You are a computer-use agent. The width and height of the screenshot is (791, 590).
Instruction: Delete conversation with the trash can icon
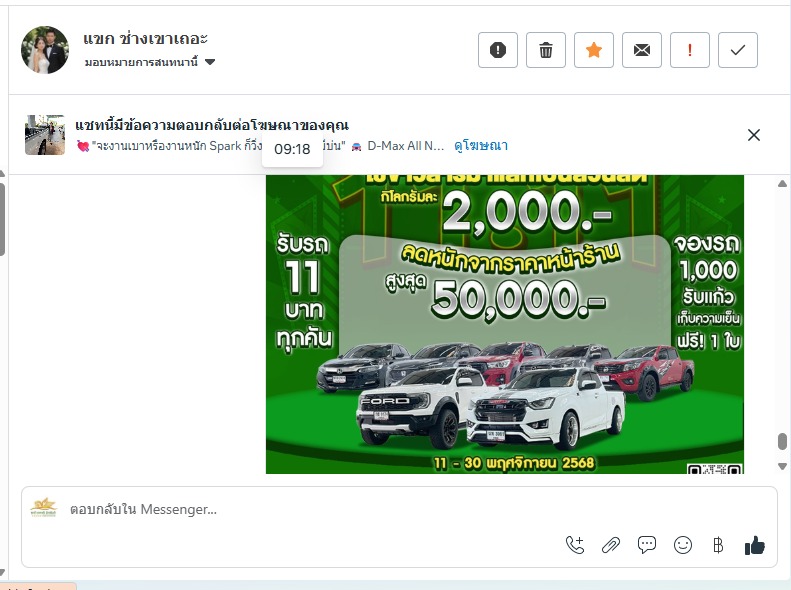(x=545, y=50)
